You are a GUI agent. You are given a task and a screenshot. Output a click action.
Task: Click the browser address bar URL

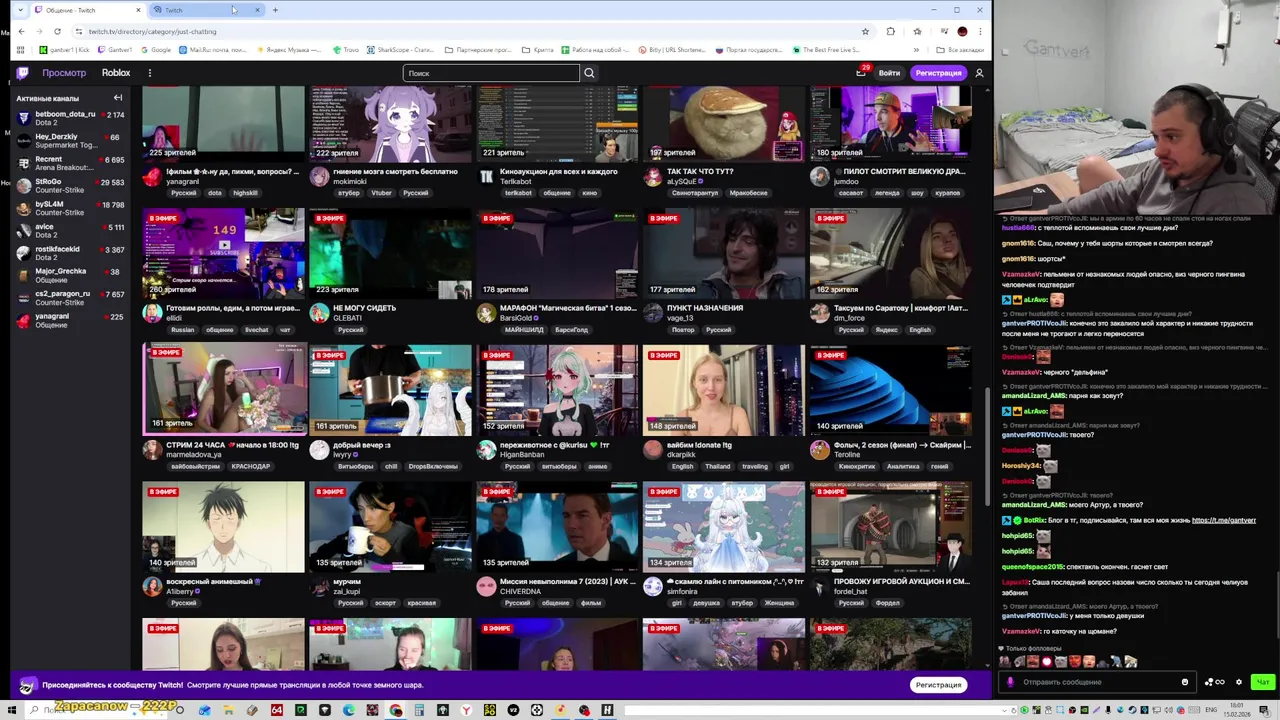click(x=152, y=31)
